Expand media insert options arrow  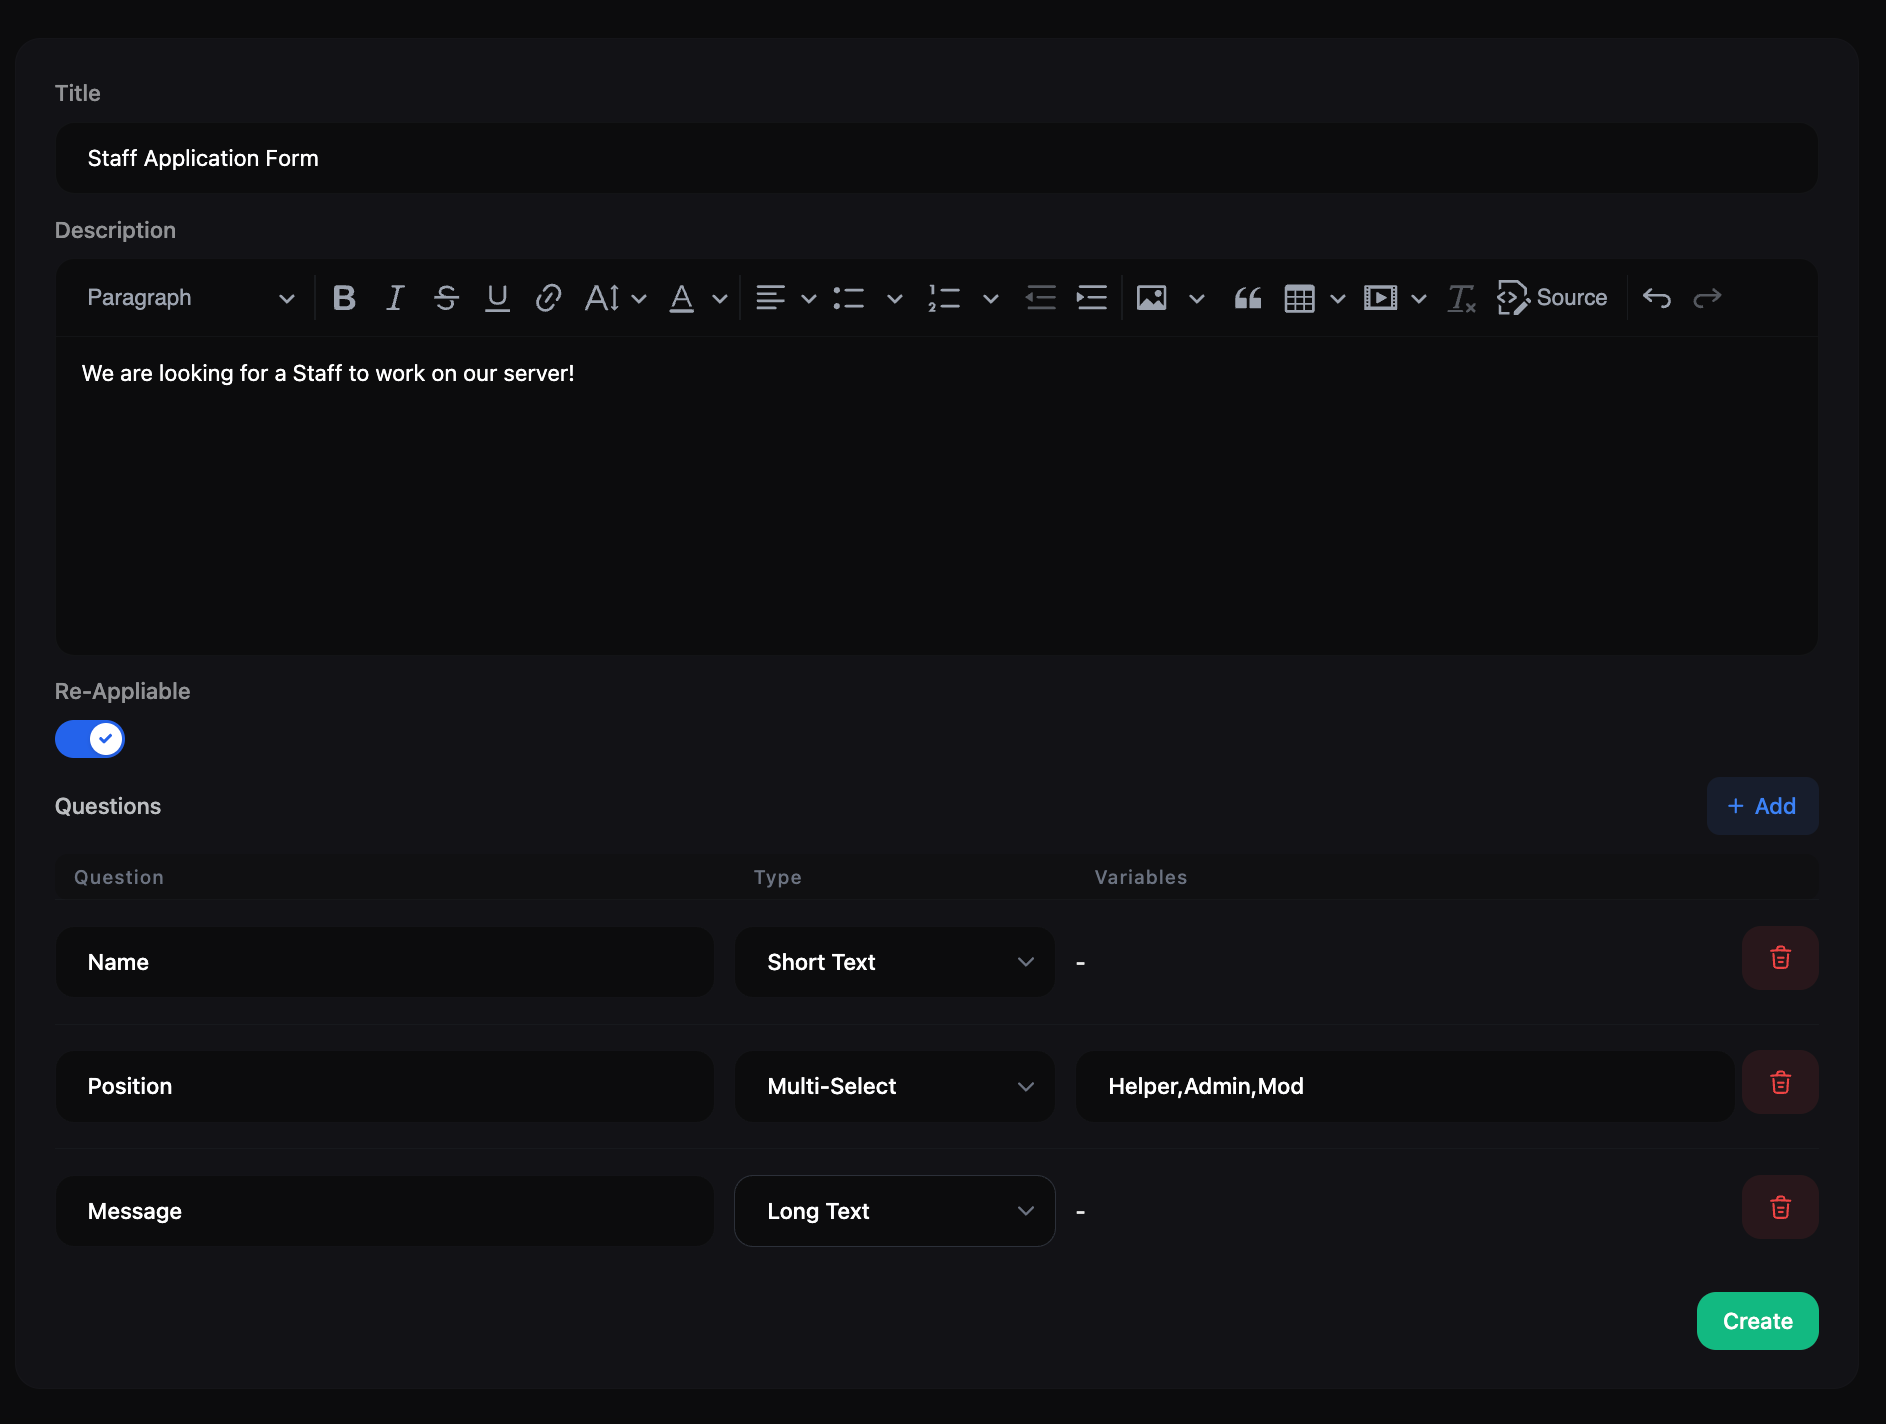pyautogui.click(x=1419, y=299)
